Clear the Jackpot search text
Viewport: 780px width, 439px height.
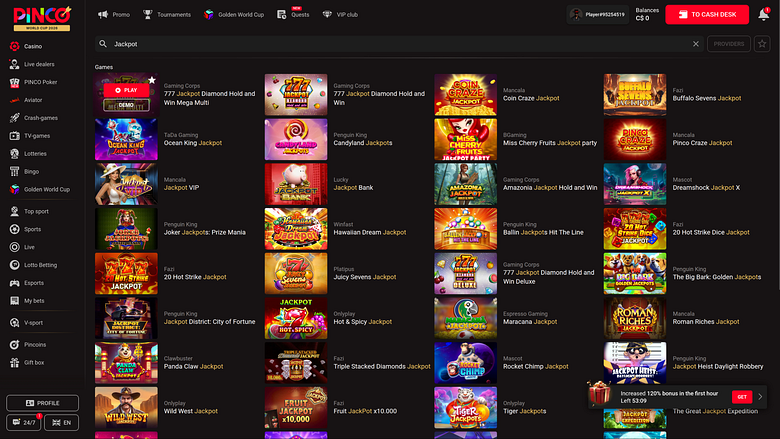[695, 44]
